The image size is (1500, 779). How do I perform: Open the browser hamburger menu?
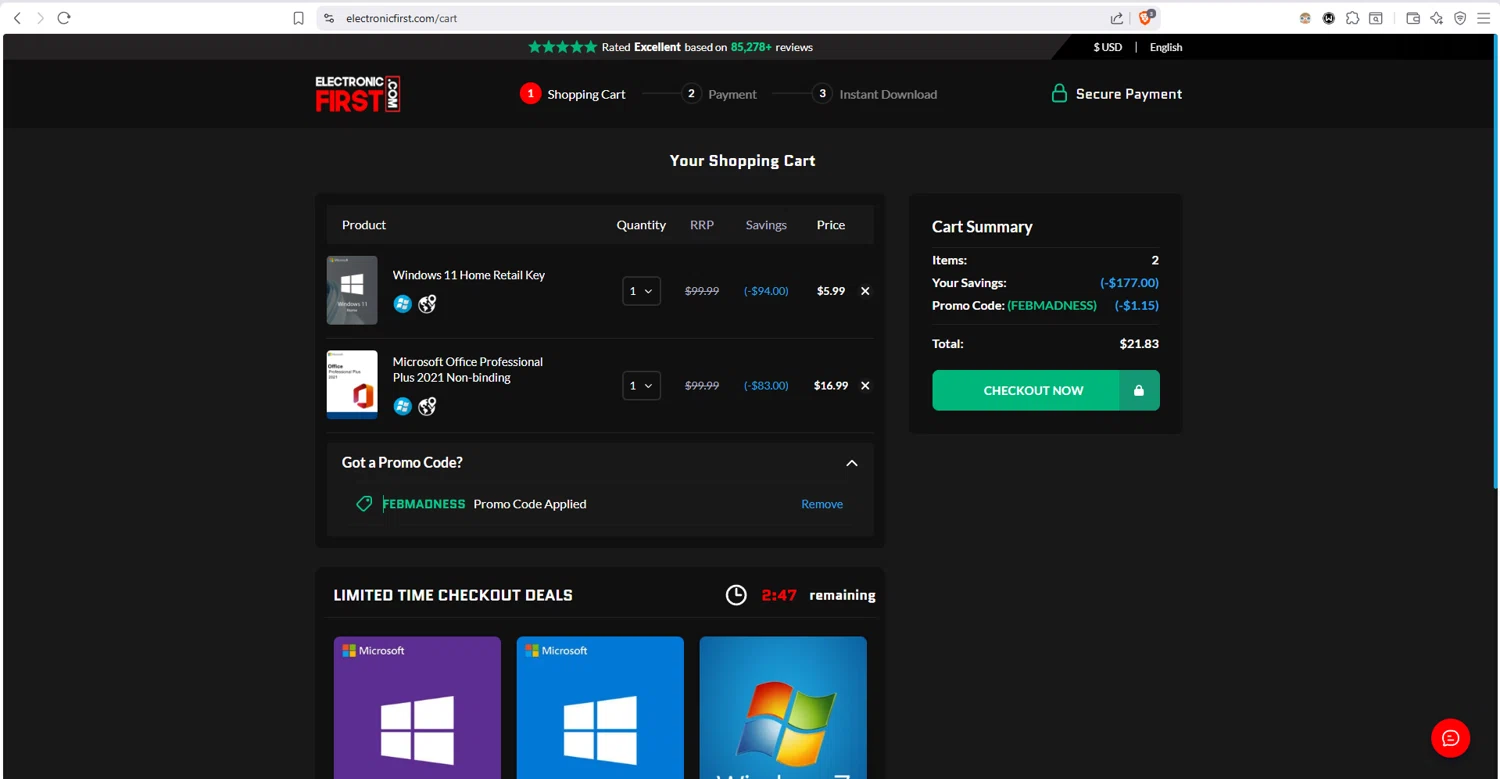[1484, 18]
